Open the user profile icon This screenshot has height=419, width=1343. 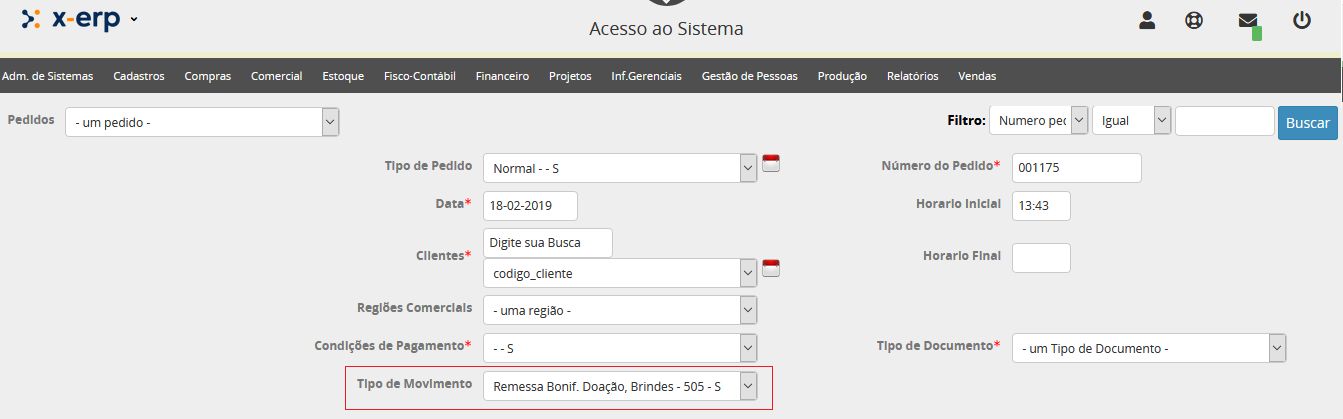pos(1148,20)
